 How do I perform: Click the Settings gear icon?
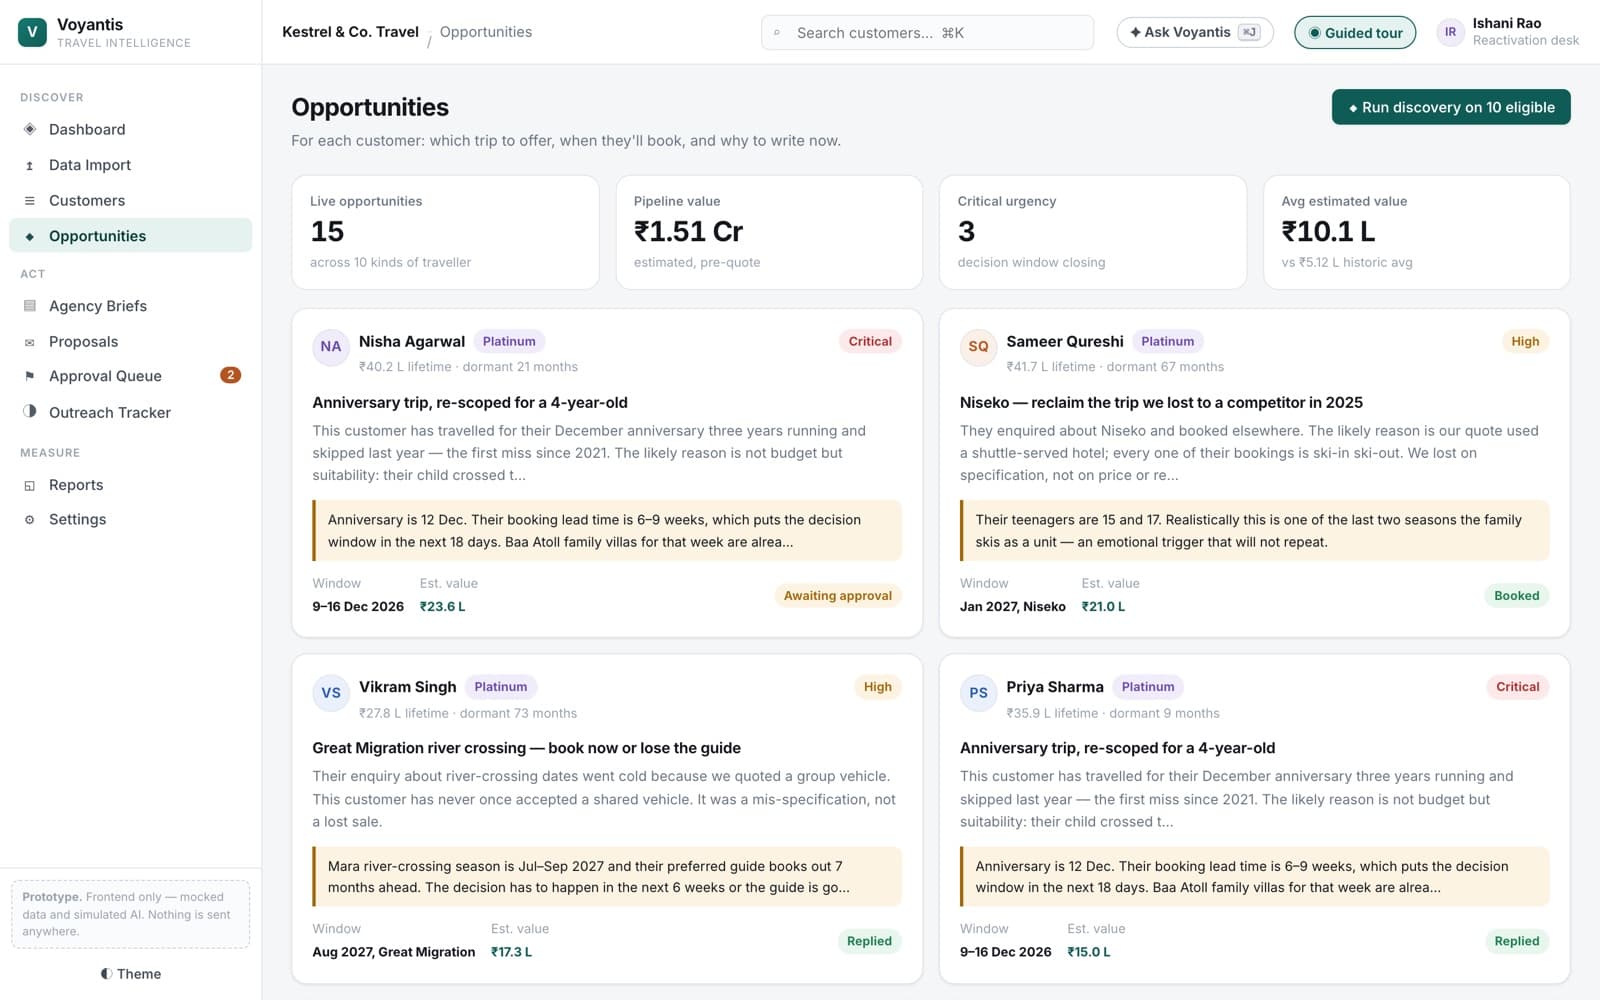pos(30,520)
